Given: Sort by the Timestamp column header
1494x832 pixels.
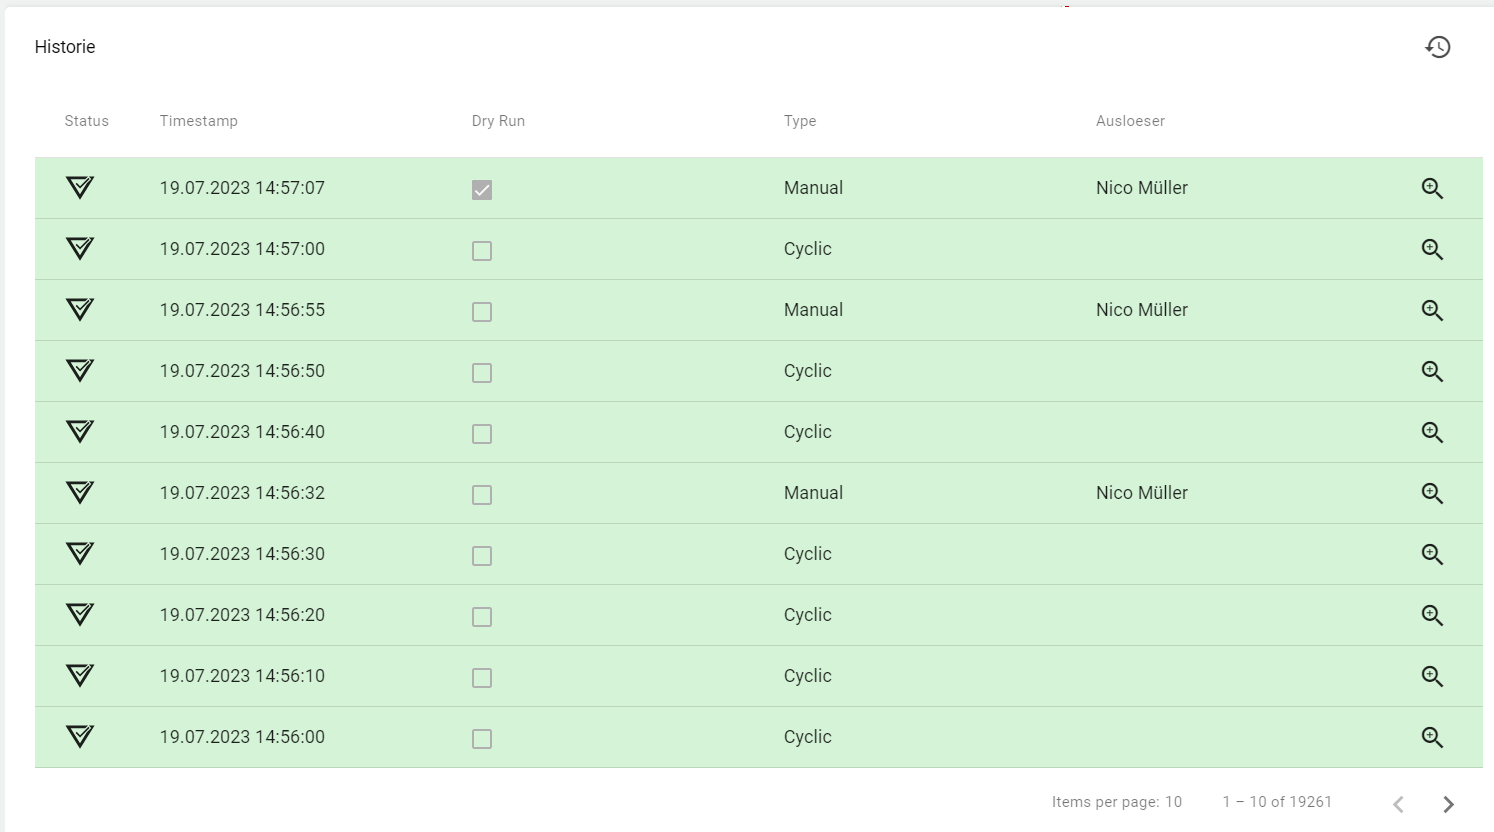Looking at the screenshot, I should pos(199,121).
